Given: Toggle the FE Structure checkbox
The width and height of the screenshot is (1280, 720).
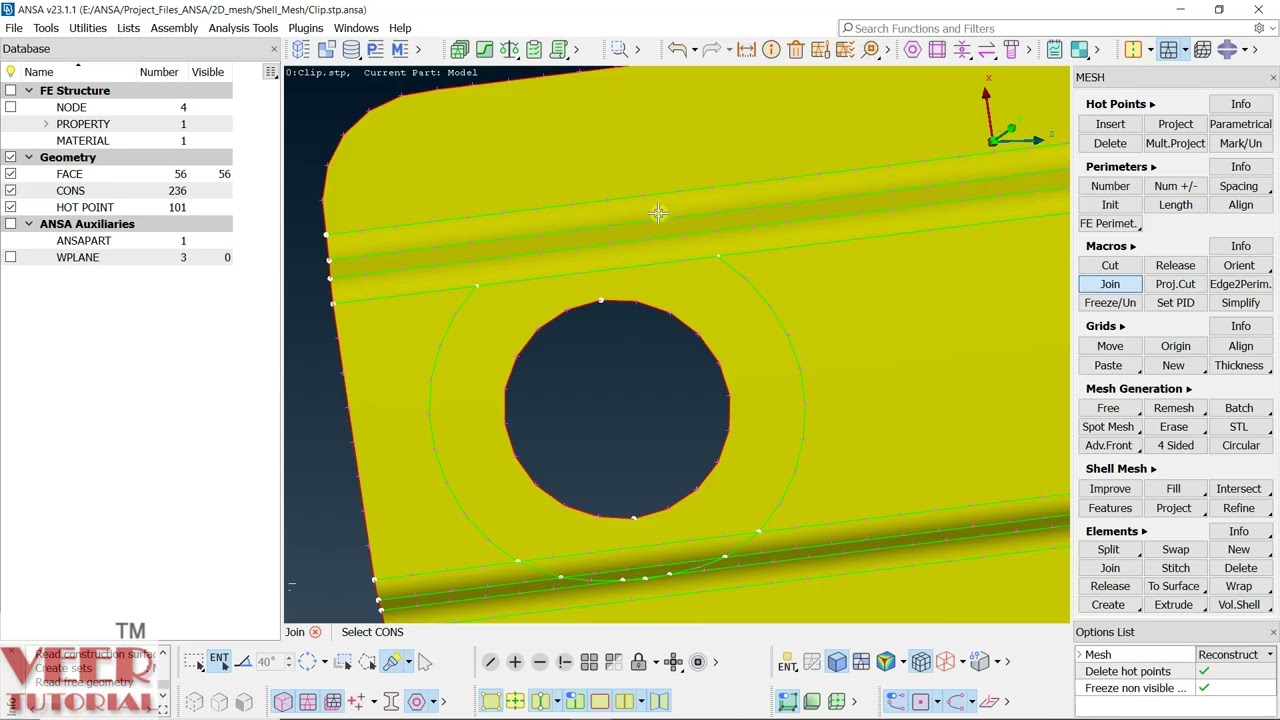Looking at the screenshot, I should click(11, 90).
